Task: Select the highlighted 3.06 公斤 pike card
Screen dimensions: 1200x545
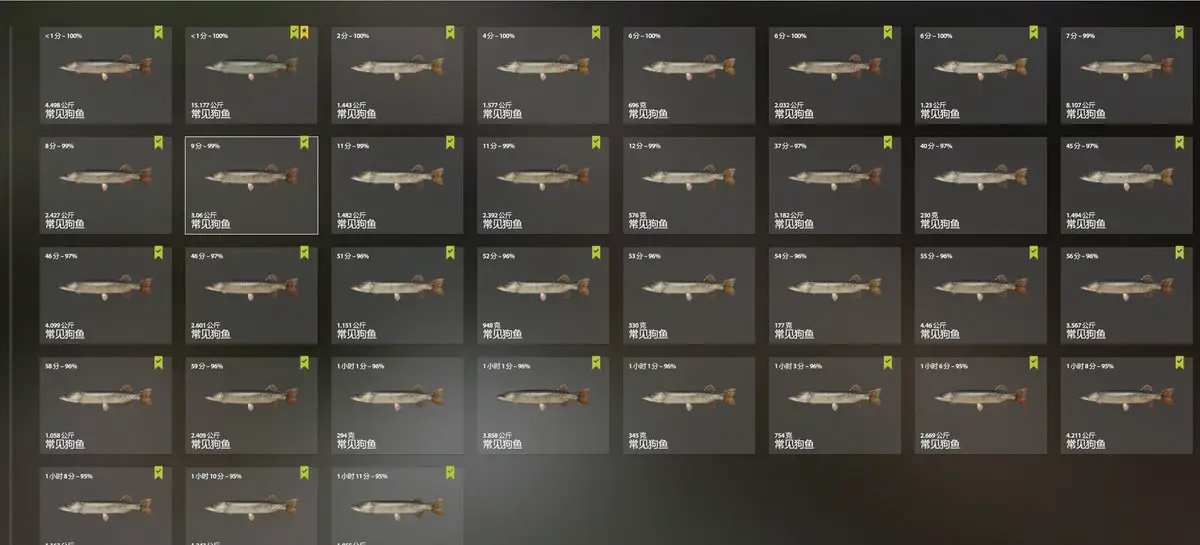Action: pyautogui.click(x=252, y=185)
